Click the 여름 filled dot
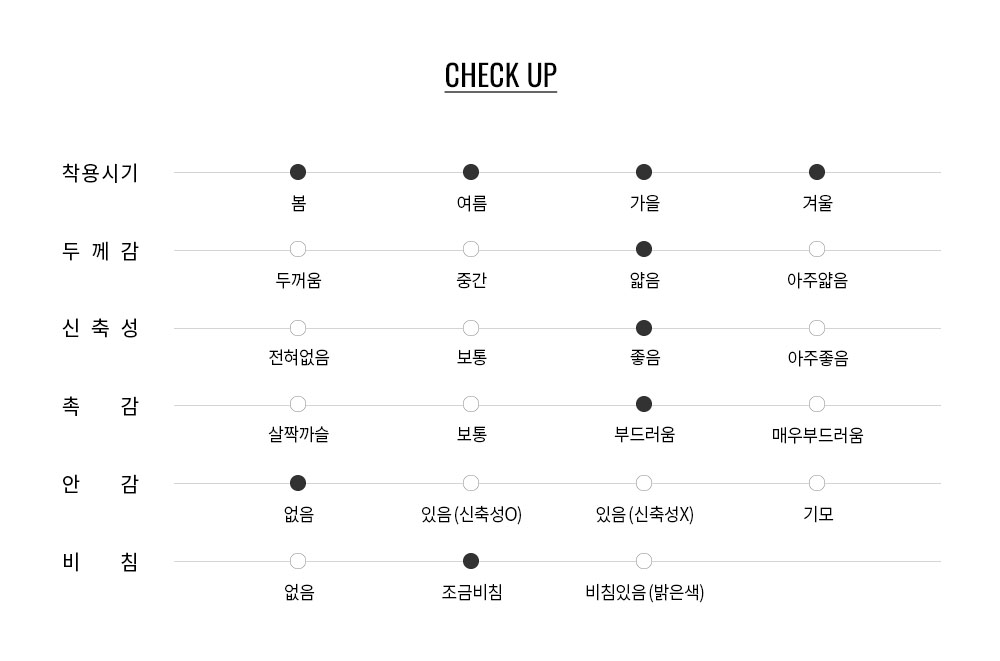The height and width of the screenshot is (661, 1000). pyautogui.click(x=471, y=172)
